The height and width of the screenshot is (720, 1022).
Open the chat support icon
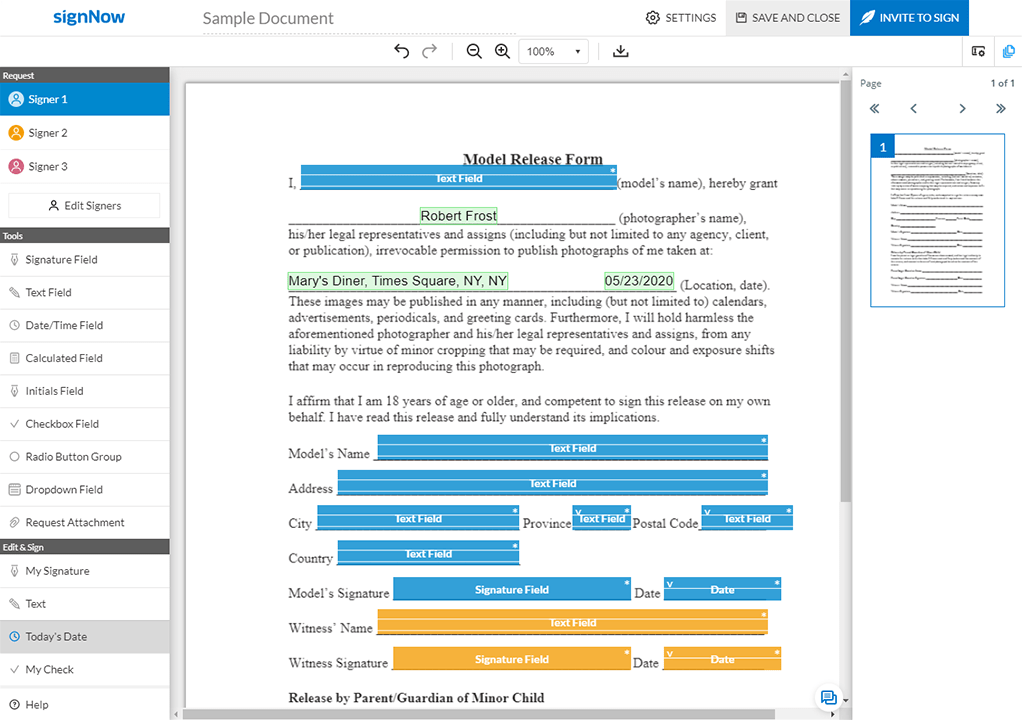(x=828, y=698)
